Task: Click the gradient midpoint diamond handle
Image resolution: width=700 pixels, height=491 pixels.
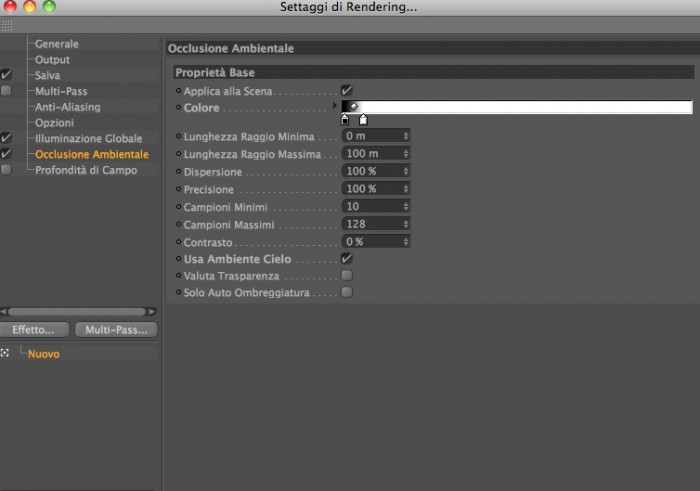Action: 354,106
